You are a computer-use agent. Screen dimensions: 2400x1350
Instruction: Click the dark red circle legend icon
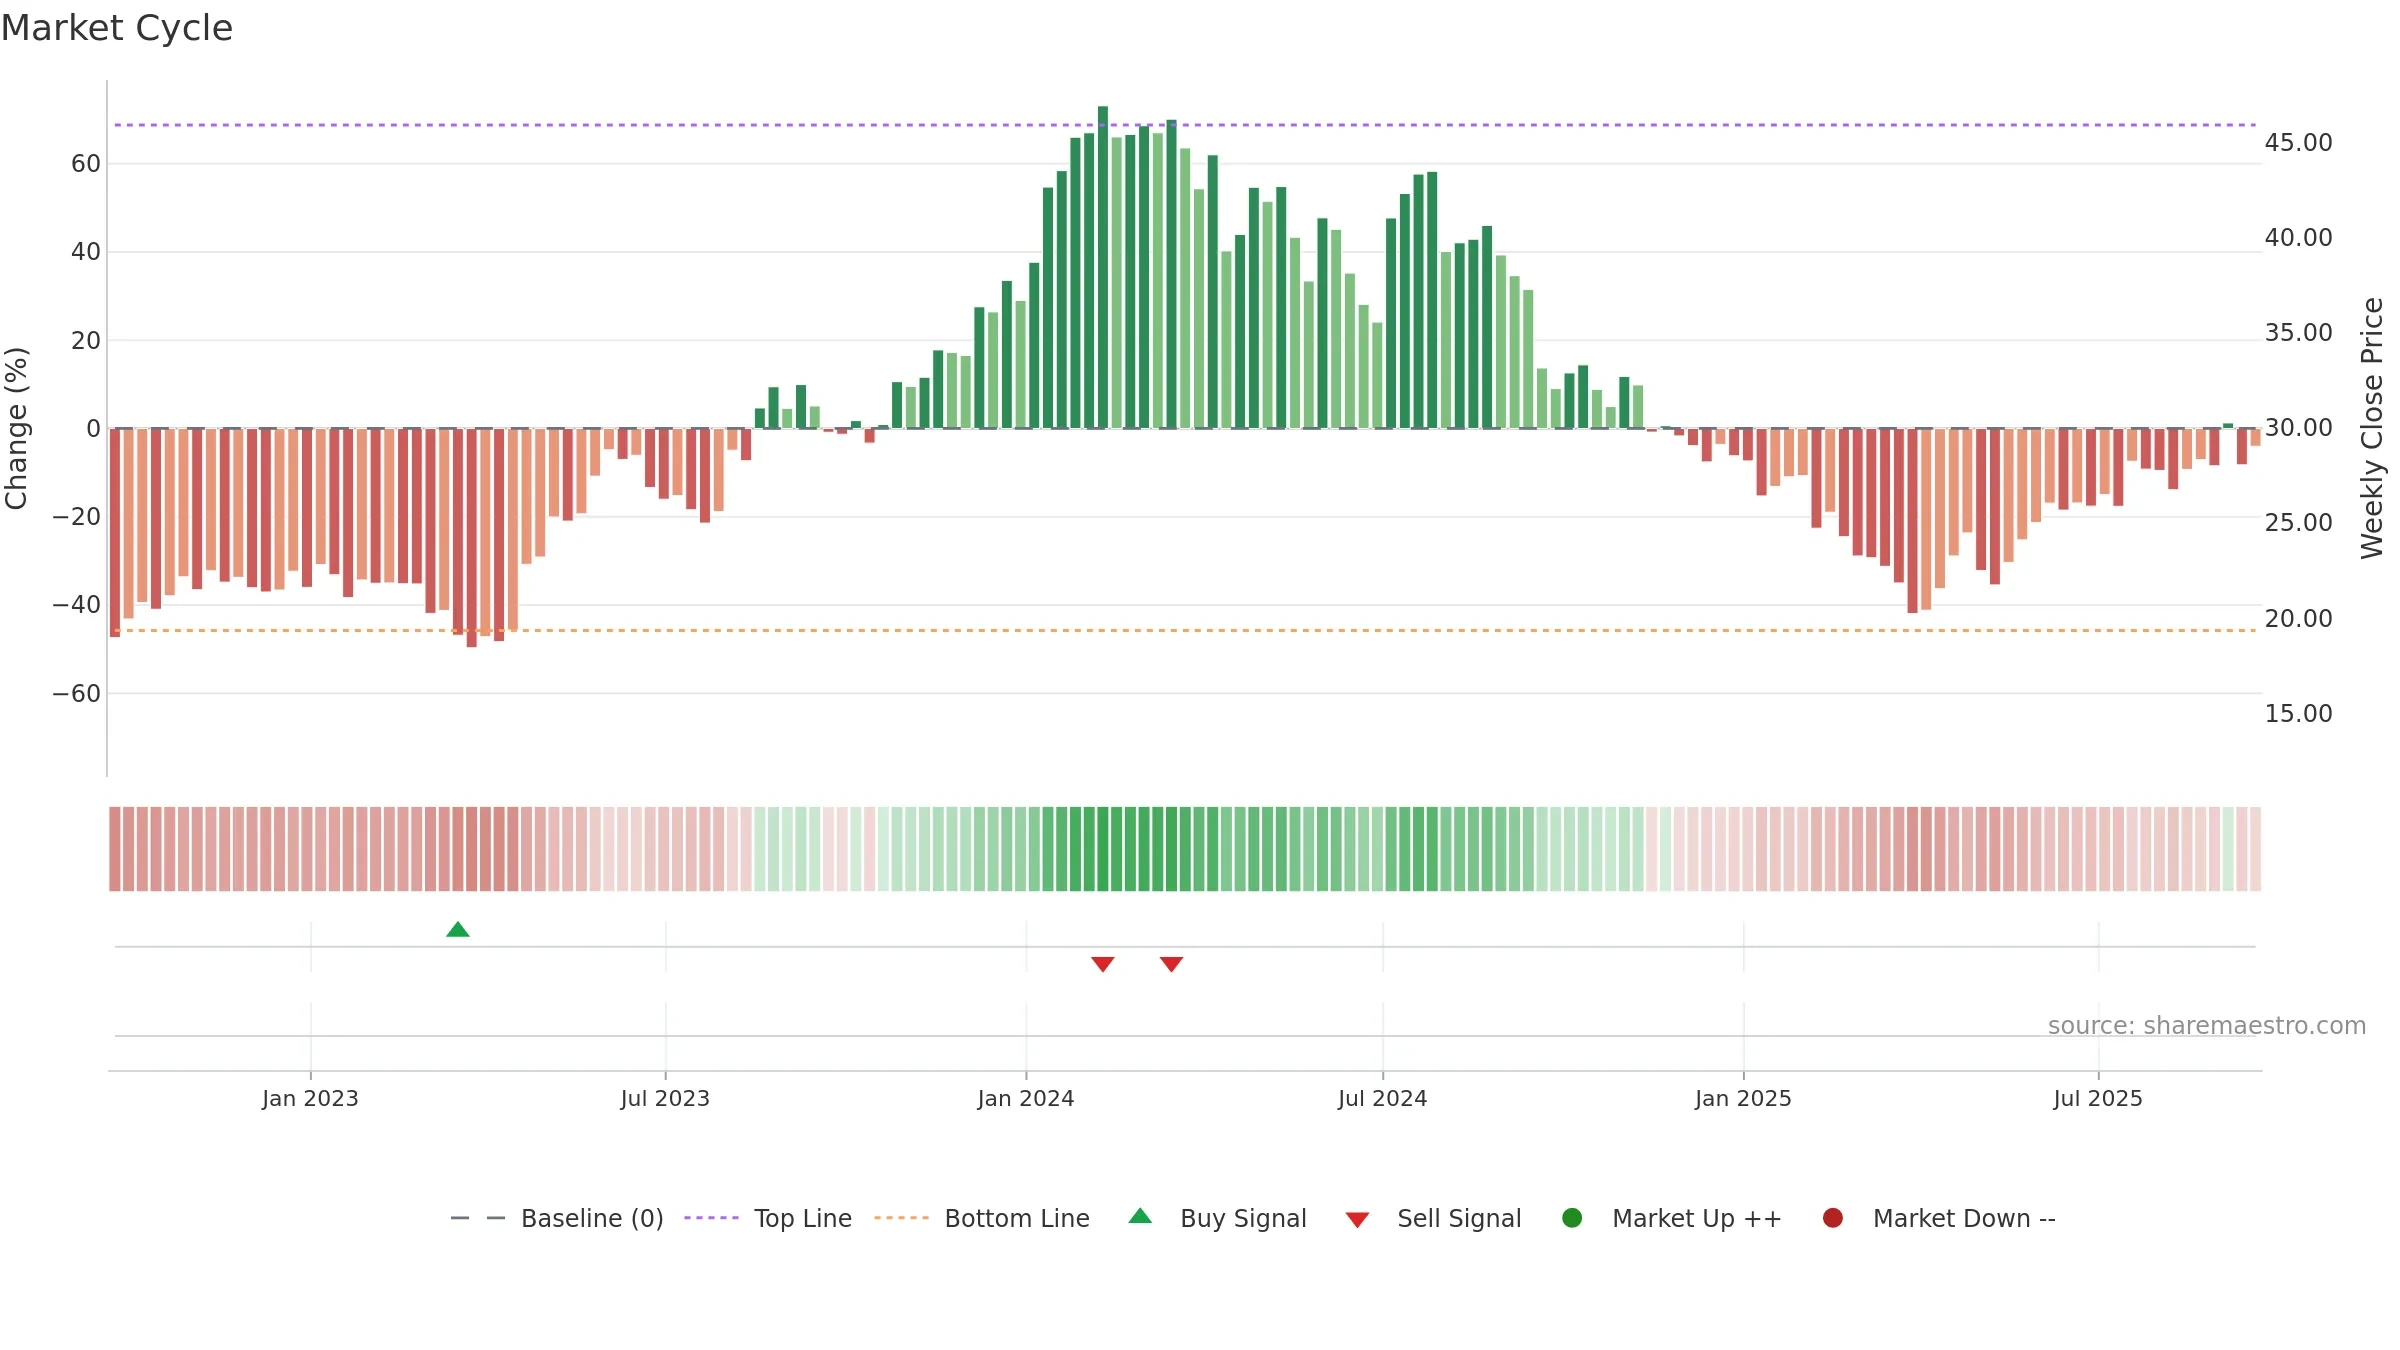point(1833,1218)
